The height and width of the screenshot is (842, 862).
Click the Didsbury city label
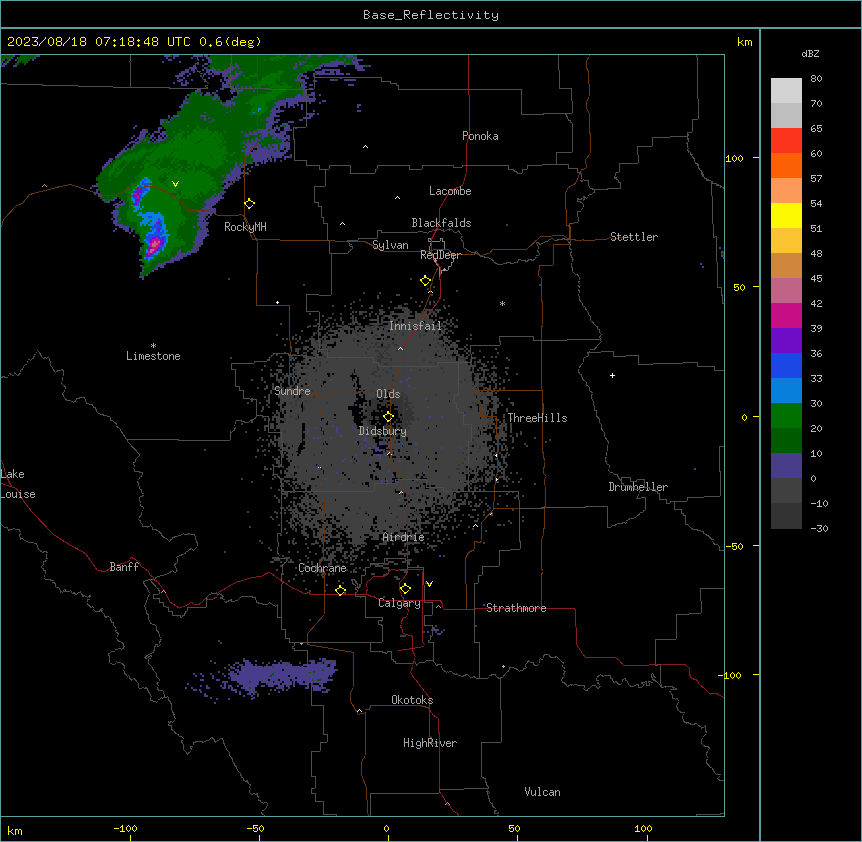coord(383,431)
